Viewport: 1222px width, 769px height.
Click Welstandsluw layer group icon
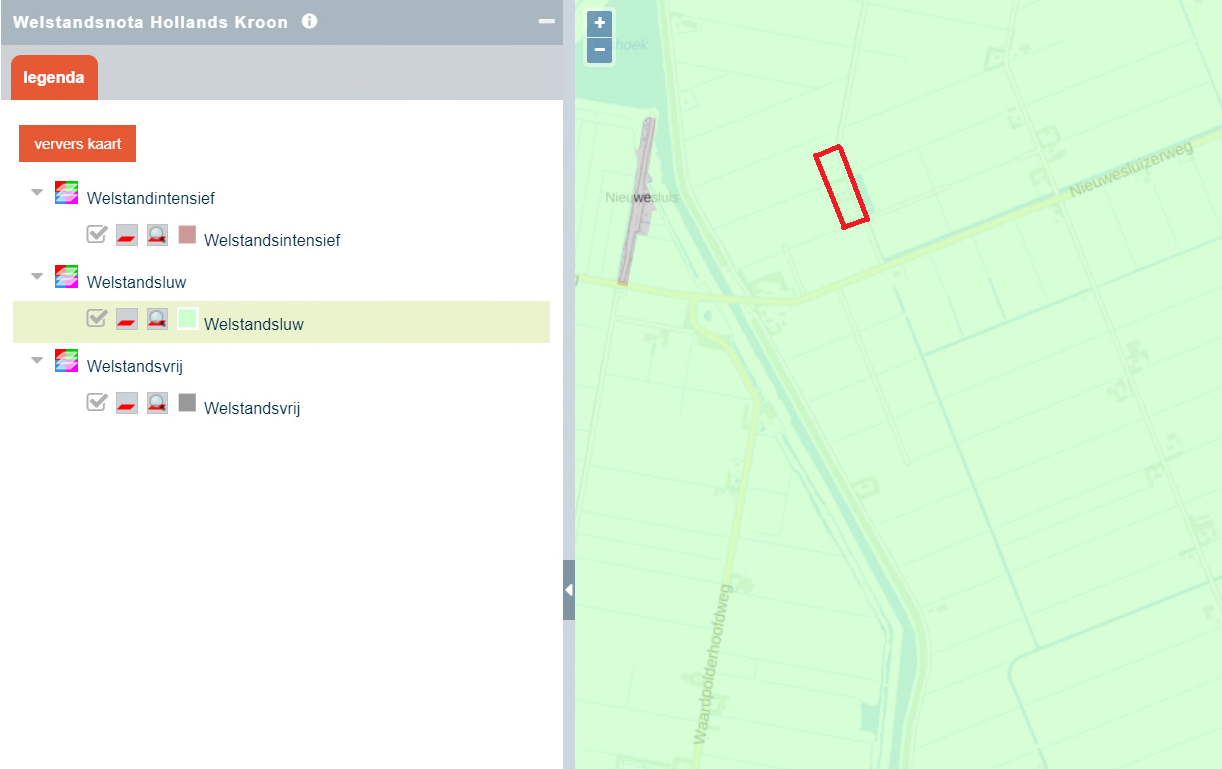coord(67,277)
